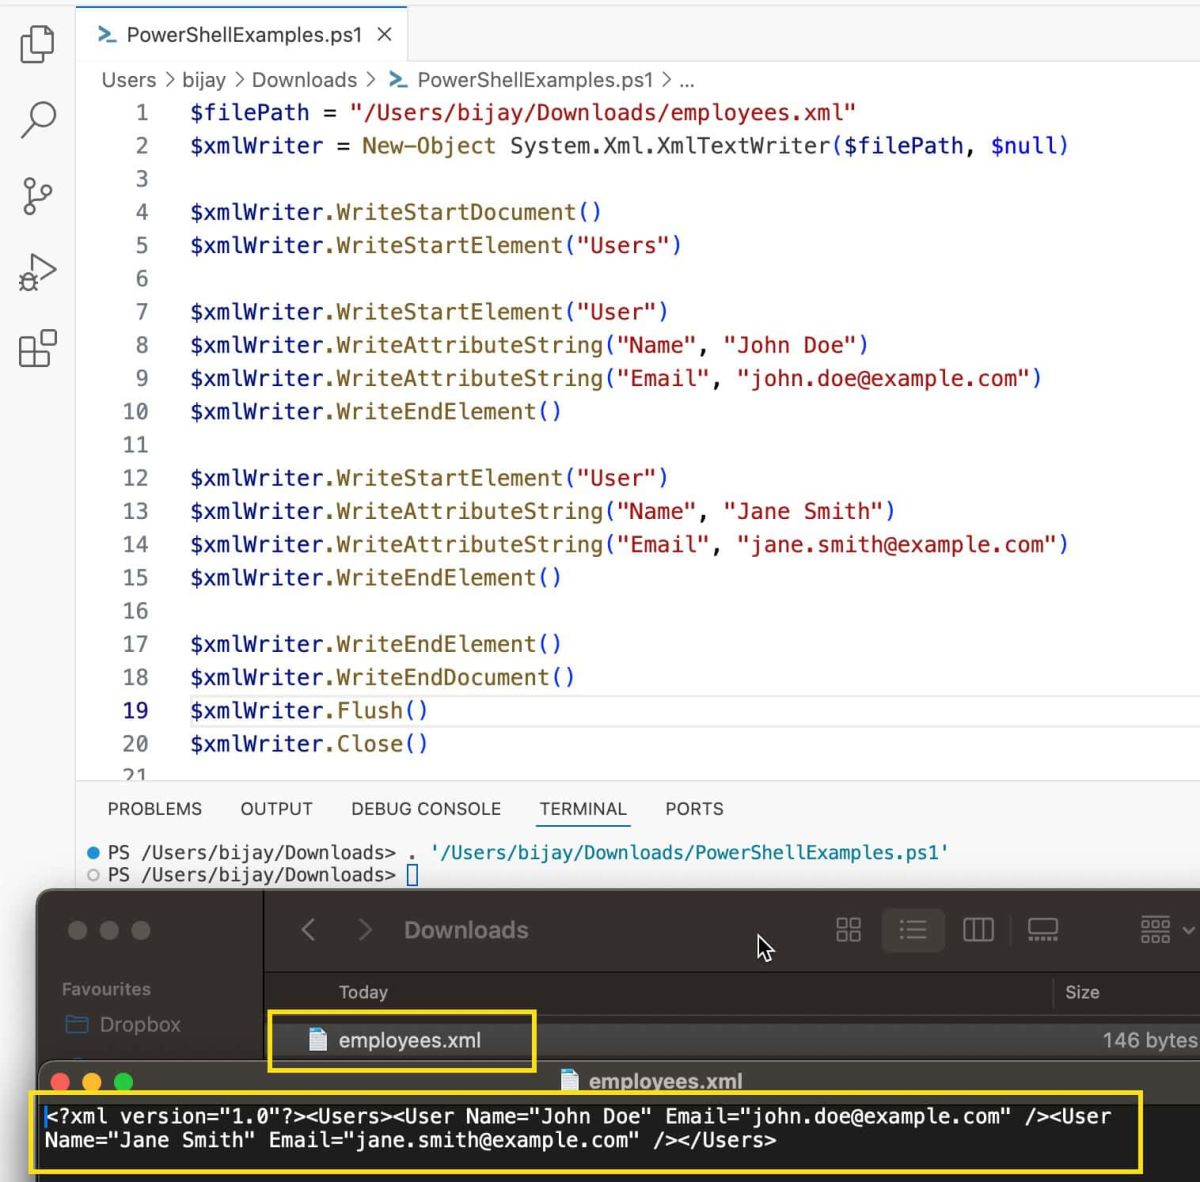The width and height of the screenshot is (1200, 1182).
Task: Open Dropbox in Finder Favourites sidebar
Action: pyautogui.click(x=123, y=1024)
